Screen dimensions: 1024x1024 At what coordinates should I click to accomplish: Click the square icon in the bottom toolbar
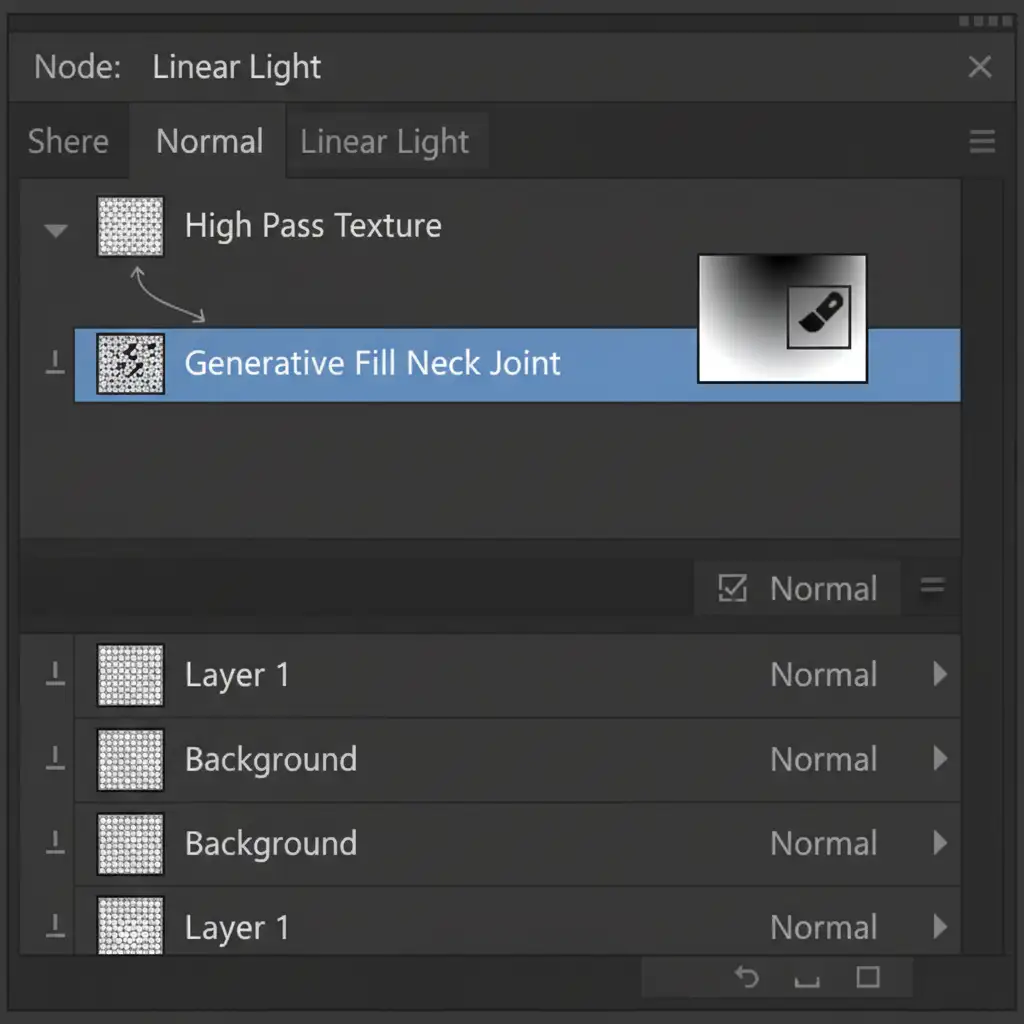(x=868, y=977)
